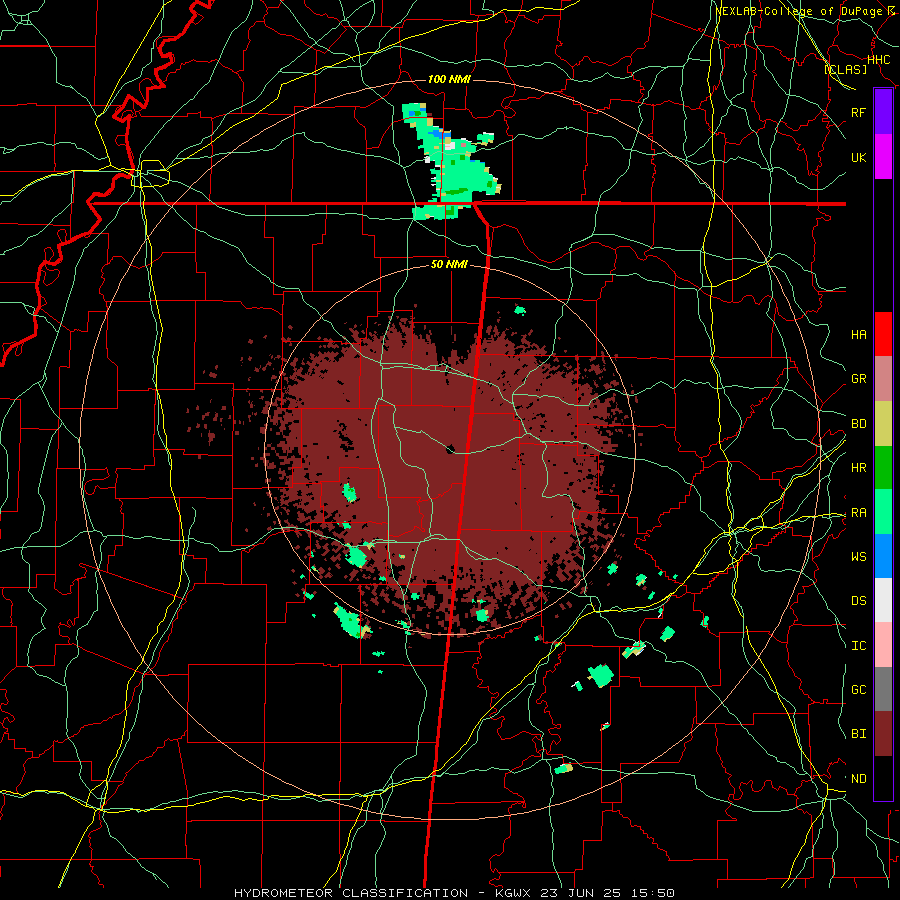Click the [CLAS] units label
900x900 pixels.
845,69
